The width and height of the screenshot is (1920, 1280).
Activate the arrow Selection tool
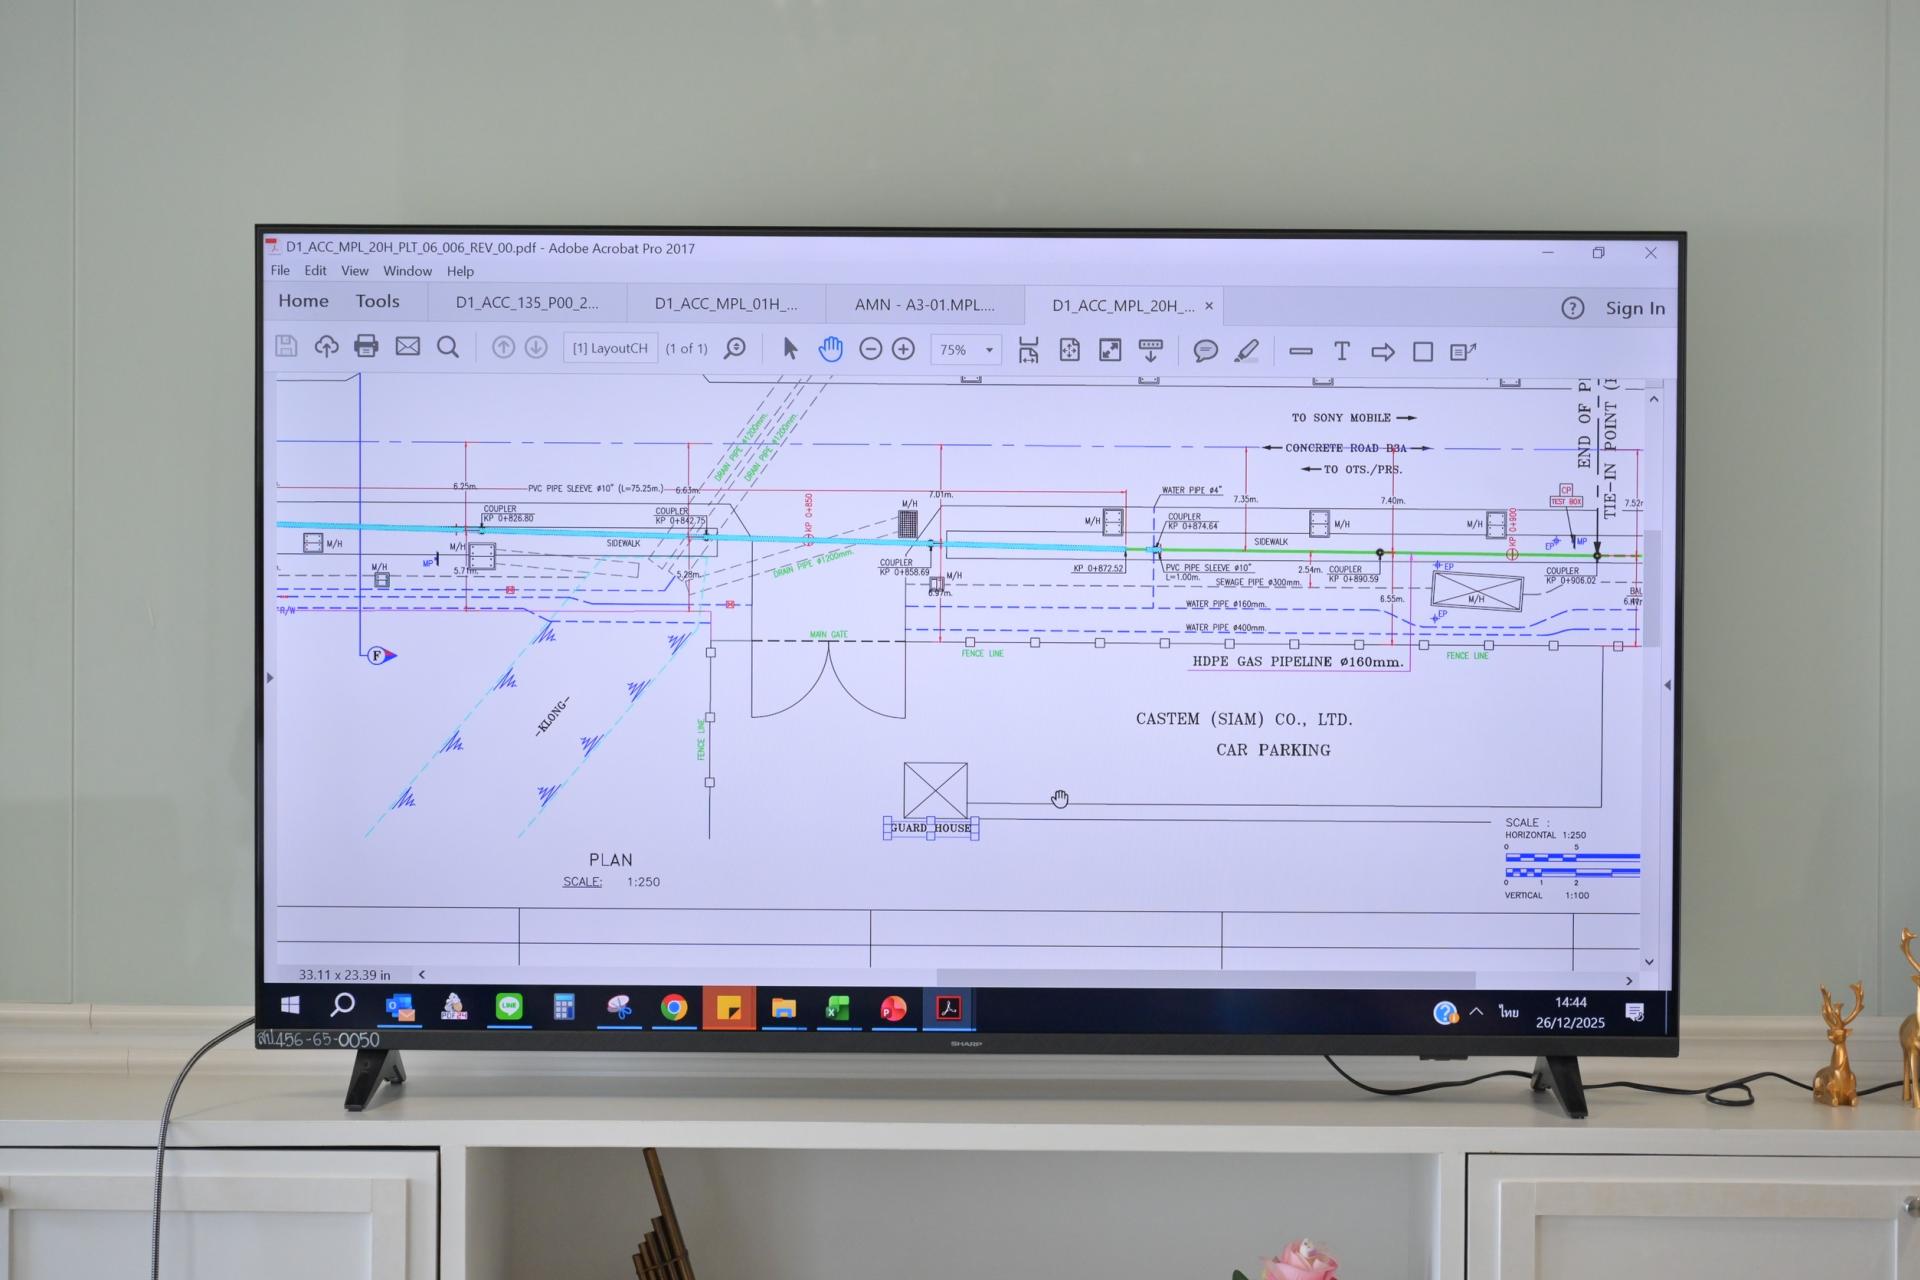click(x=790, y=348)
